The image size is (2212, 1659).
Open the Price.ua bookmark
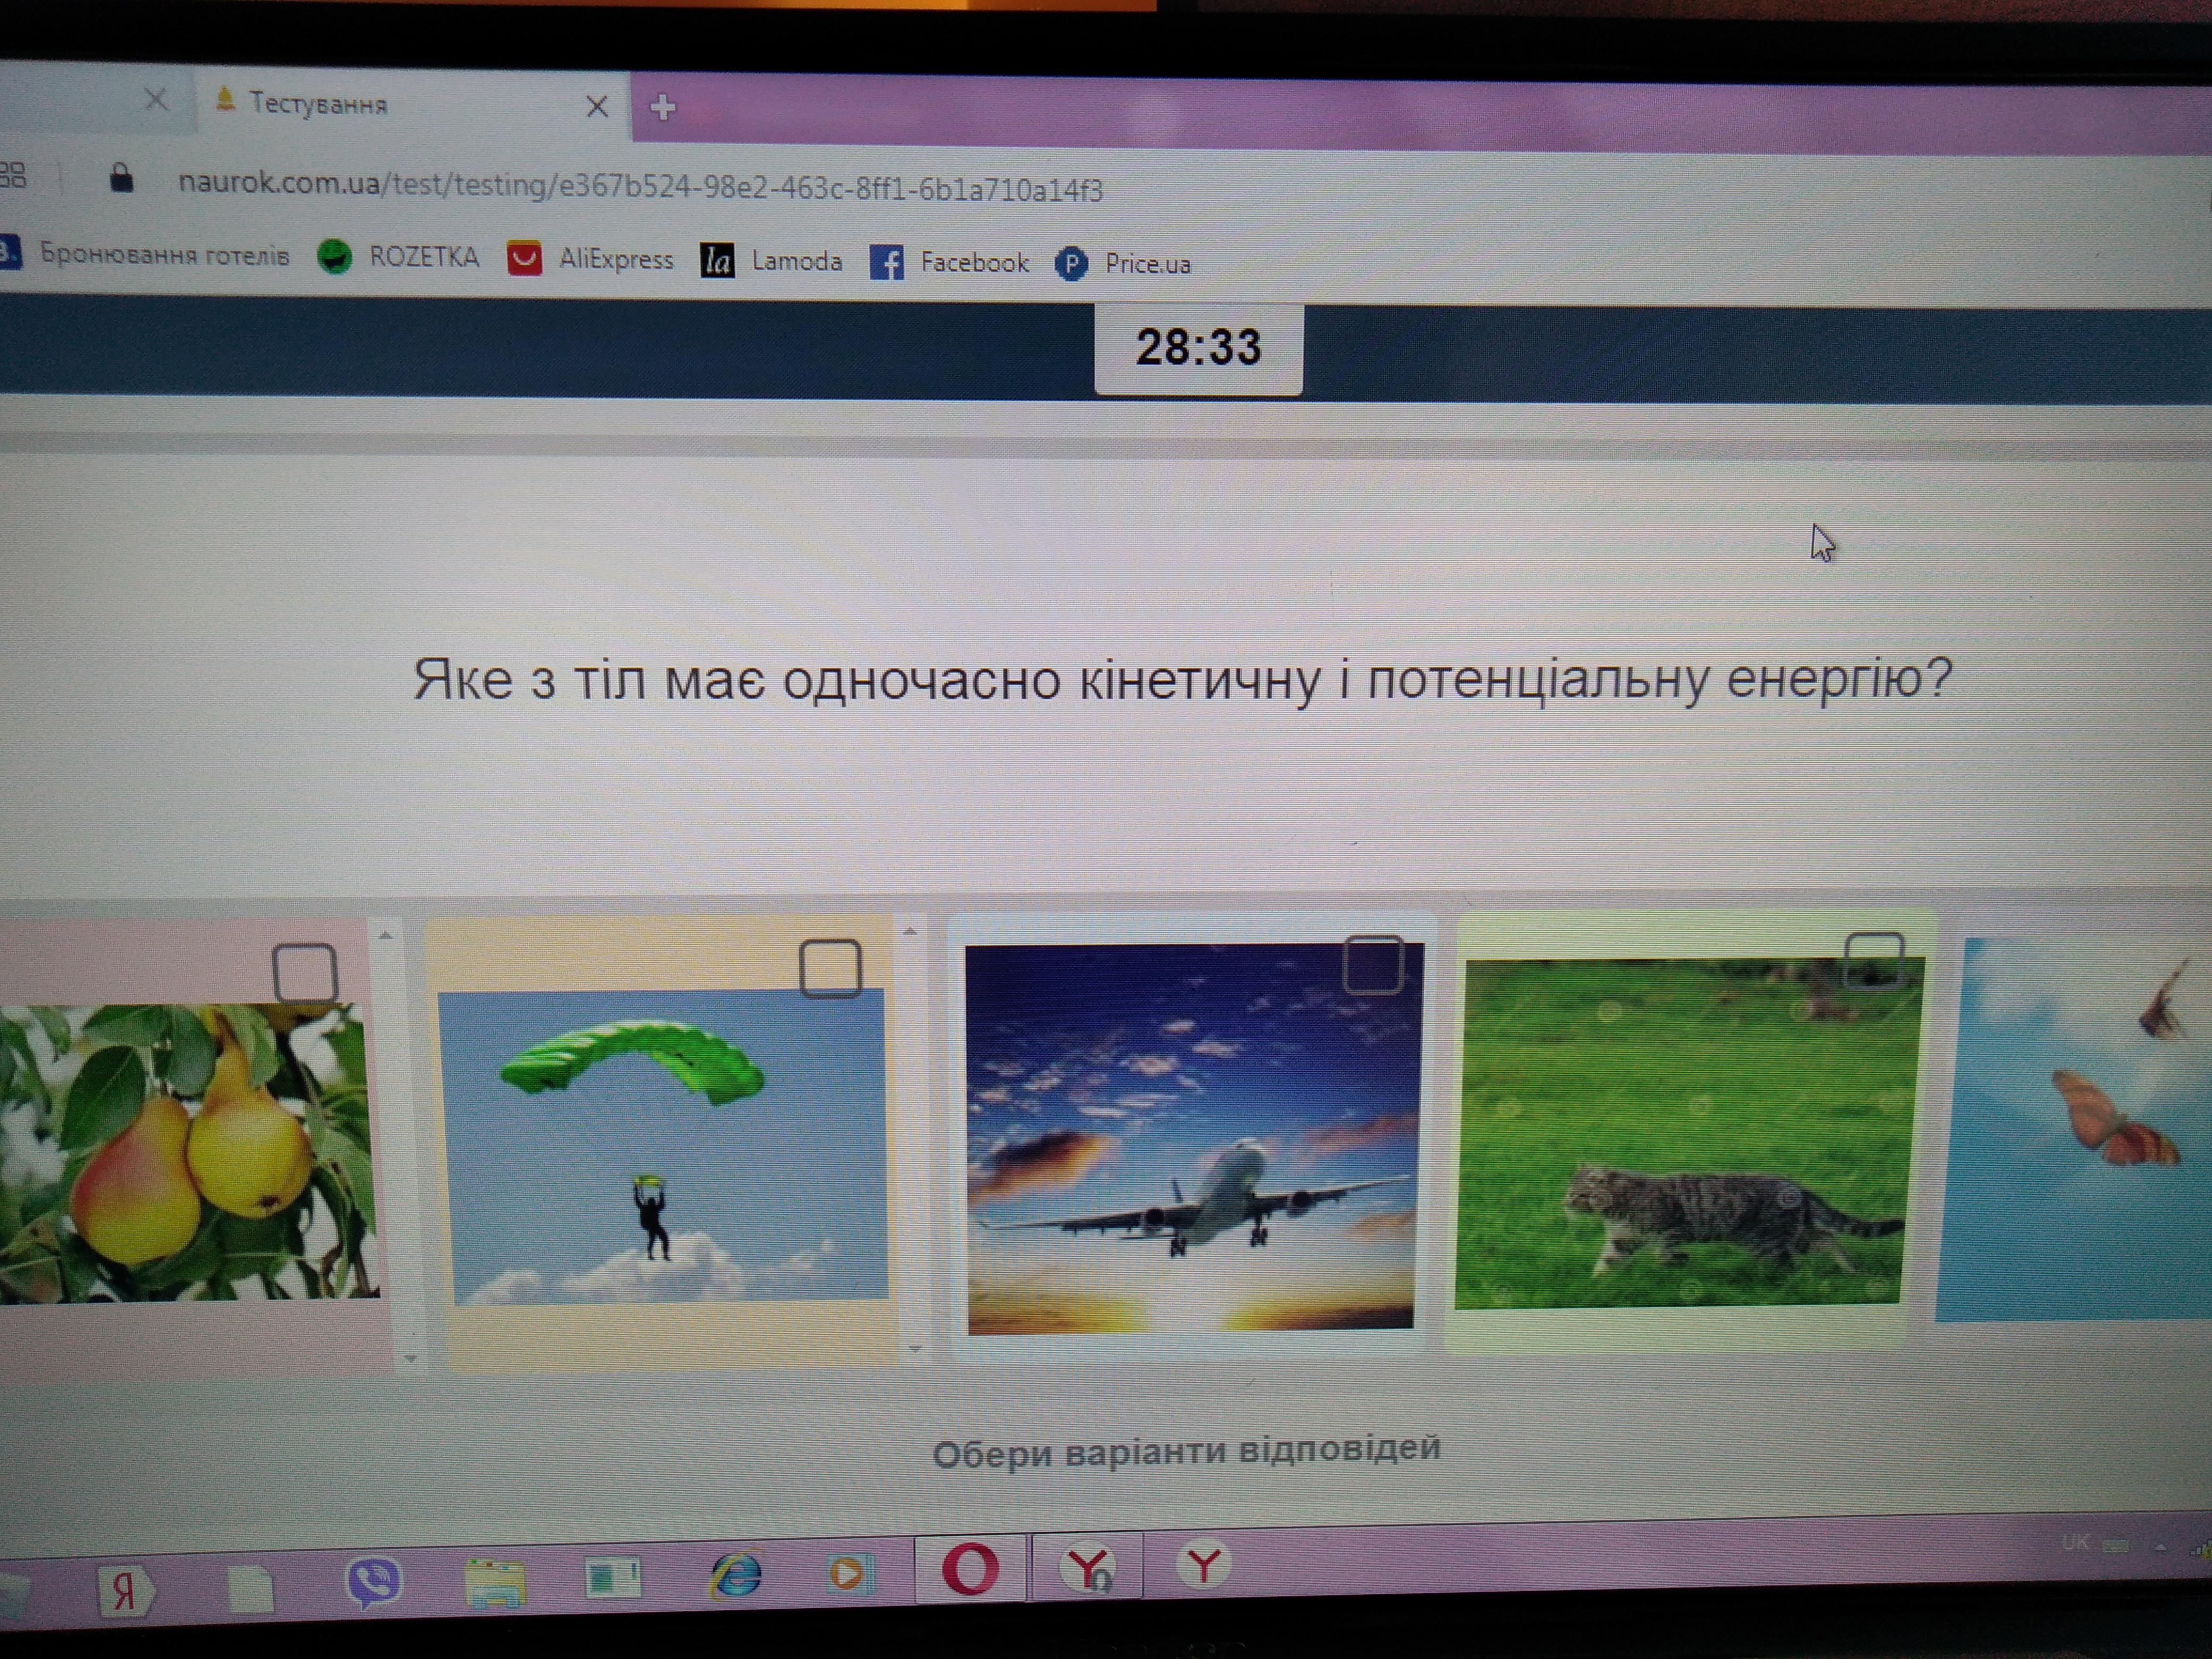pyautogui.click(x=1123, y=264)
